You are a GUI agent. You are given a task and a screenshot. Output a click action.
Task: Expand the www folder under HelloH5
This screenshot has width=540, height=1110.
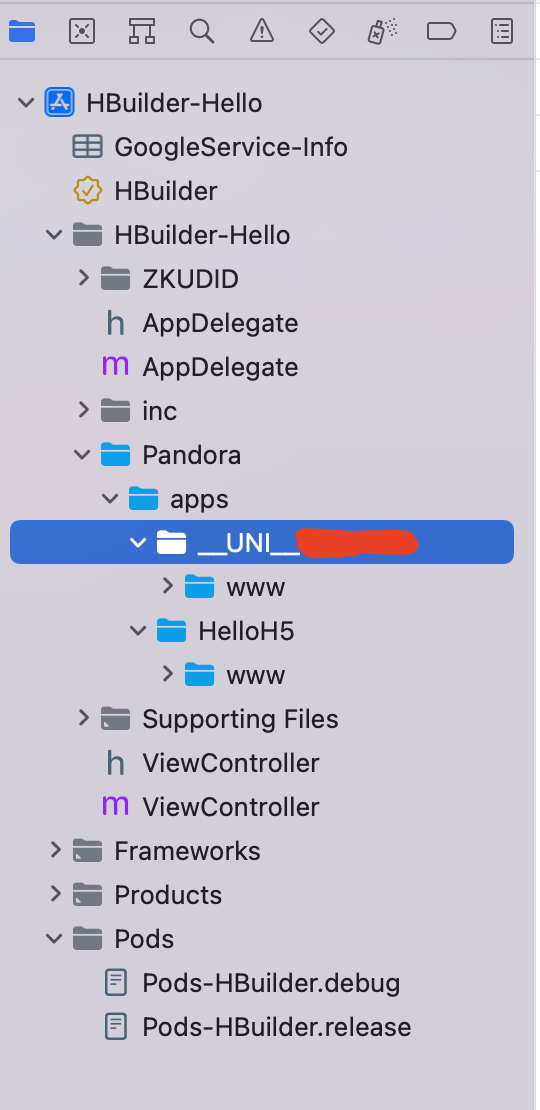click(168, 674)
